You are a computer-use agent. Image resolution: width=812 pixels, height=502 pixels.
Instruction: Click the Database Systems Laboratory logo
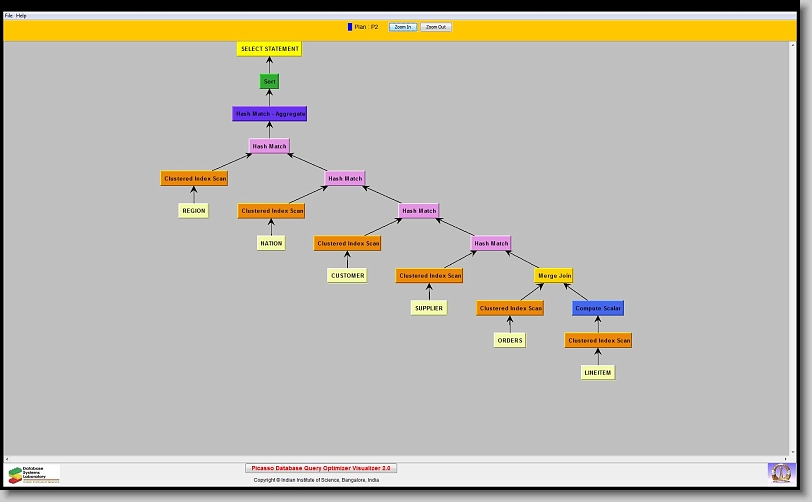tap(34, 474)
